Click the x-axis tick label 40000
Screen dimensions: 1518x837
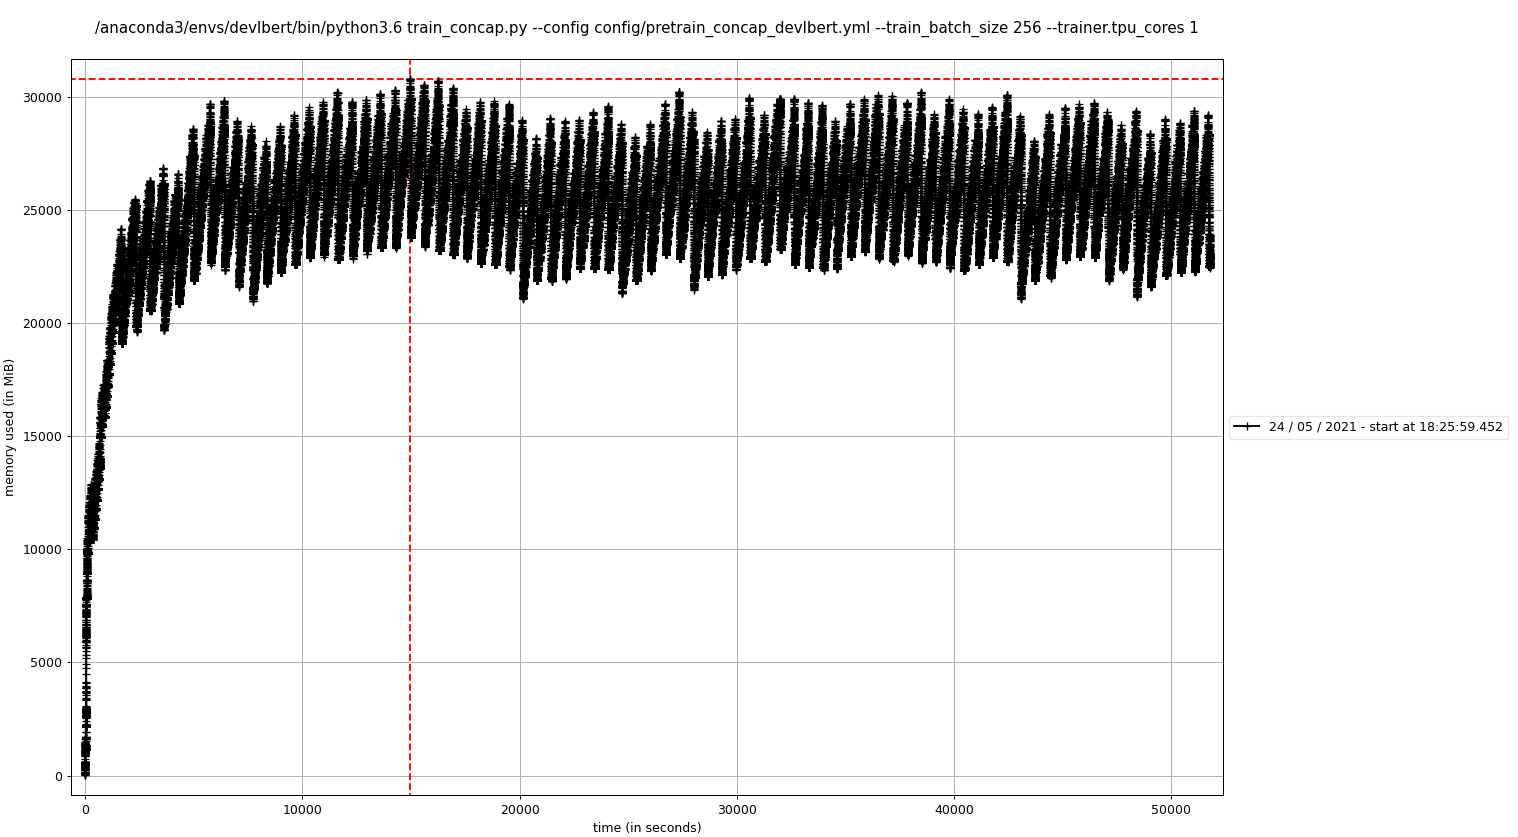click(954, 808)
